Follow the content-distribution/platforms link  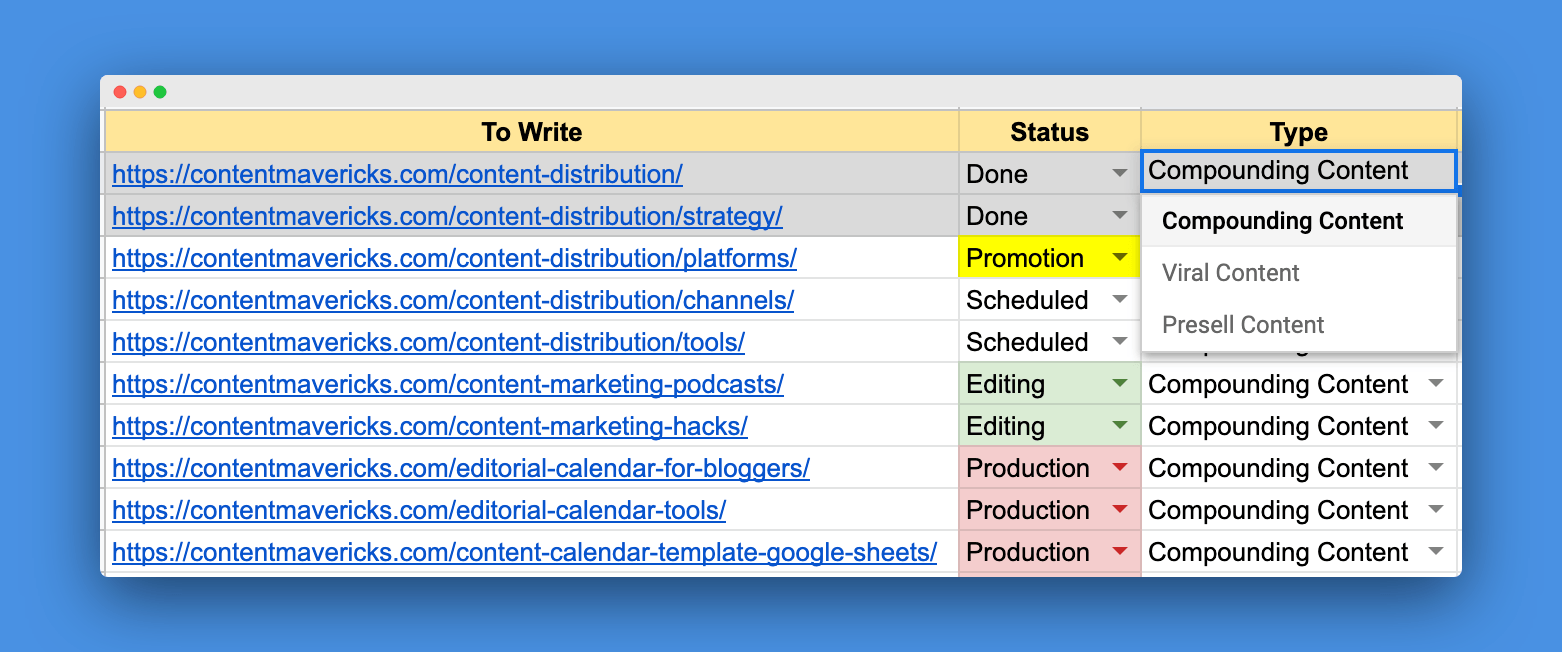pyautogui.click(x=454, y=258)
